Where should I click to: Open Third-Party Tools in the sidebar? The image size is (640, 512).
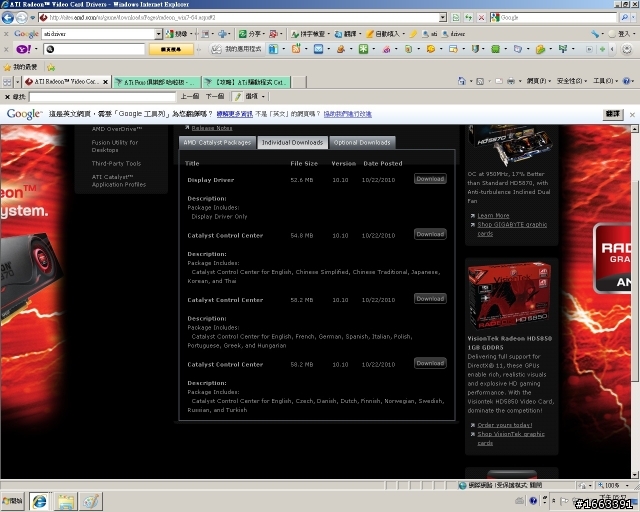point(116,163)
